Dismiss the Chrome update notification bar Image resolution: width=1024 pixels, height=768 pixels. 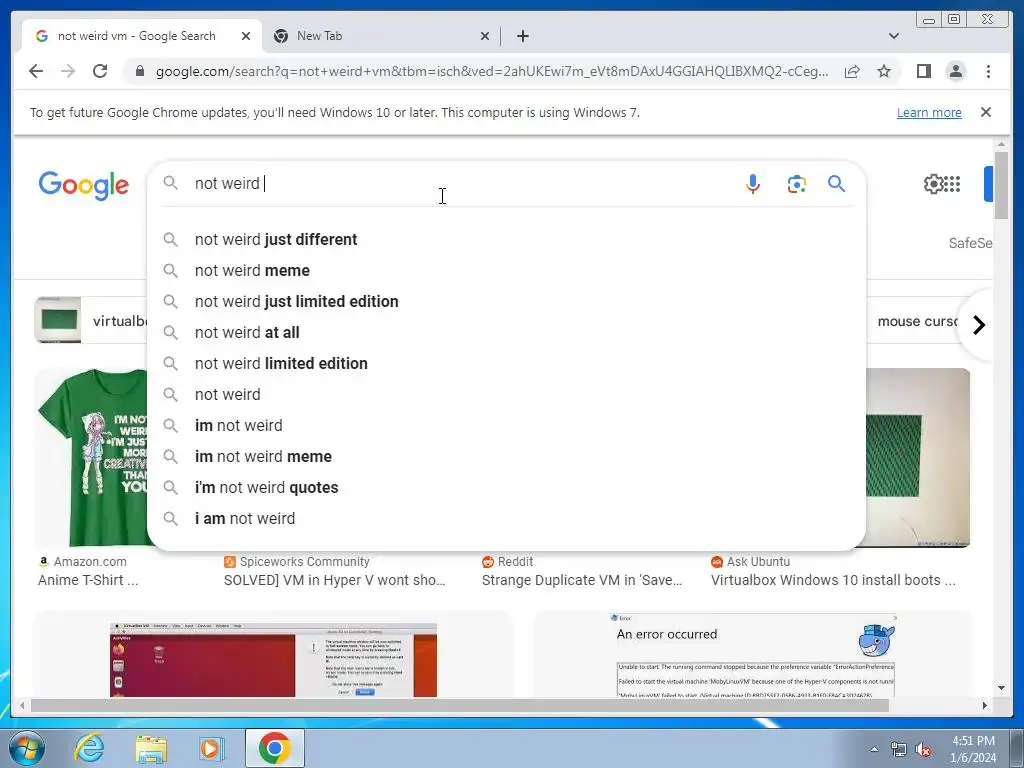[986, 112]
